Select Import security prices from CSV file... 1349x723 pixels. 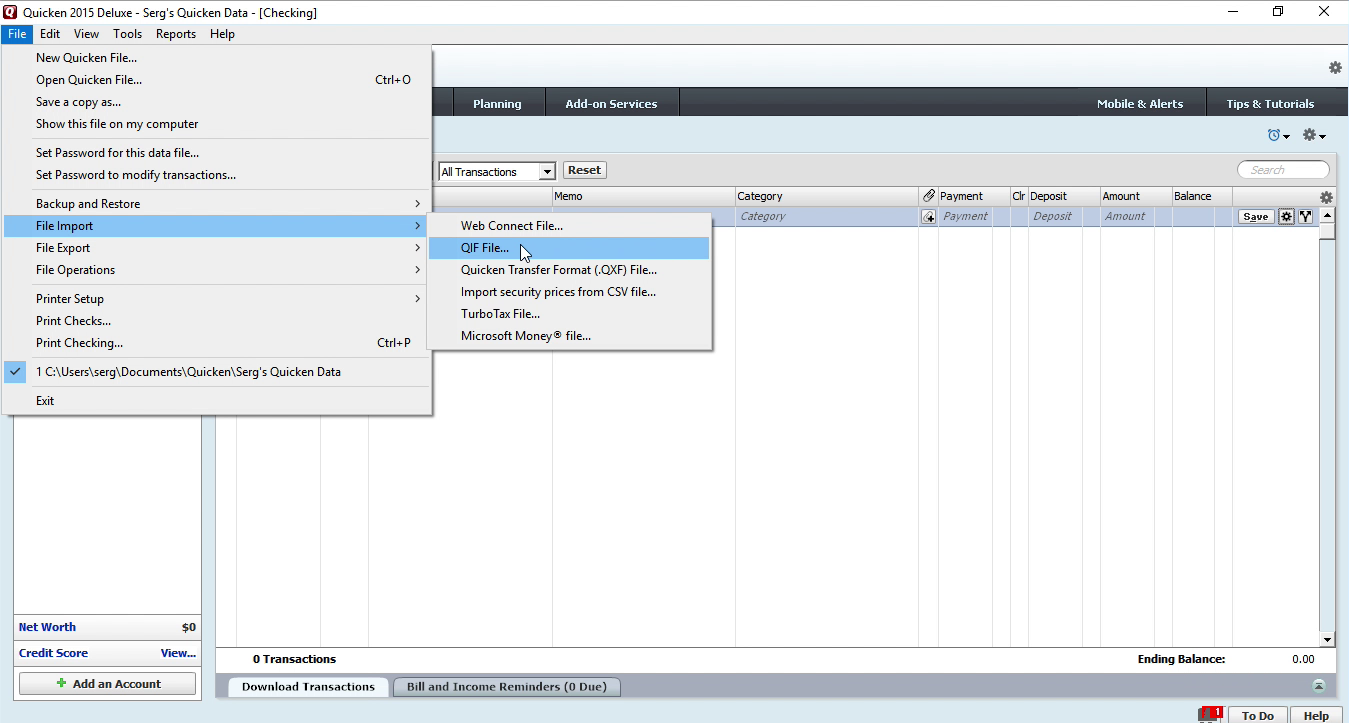(x=569, y=292)
